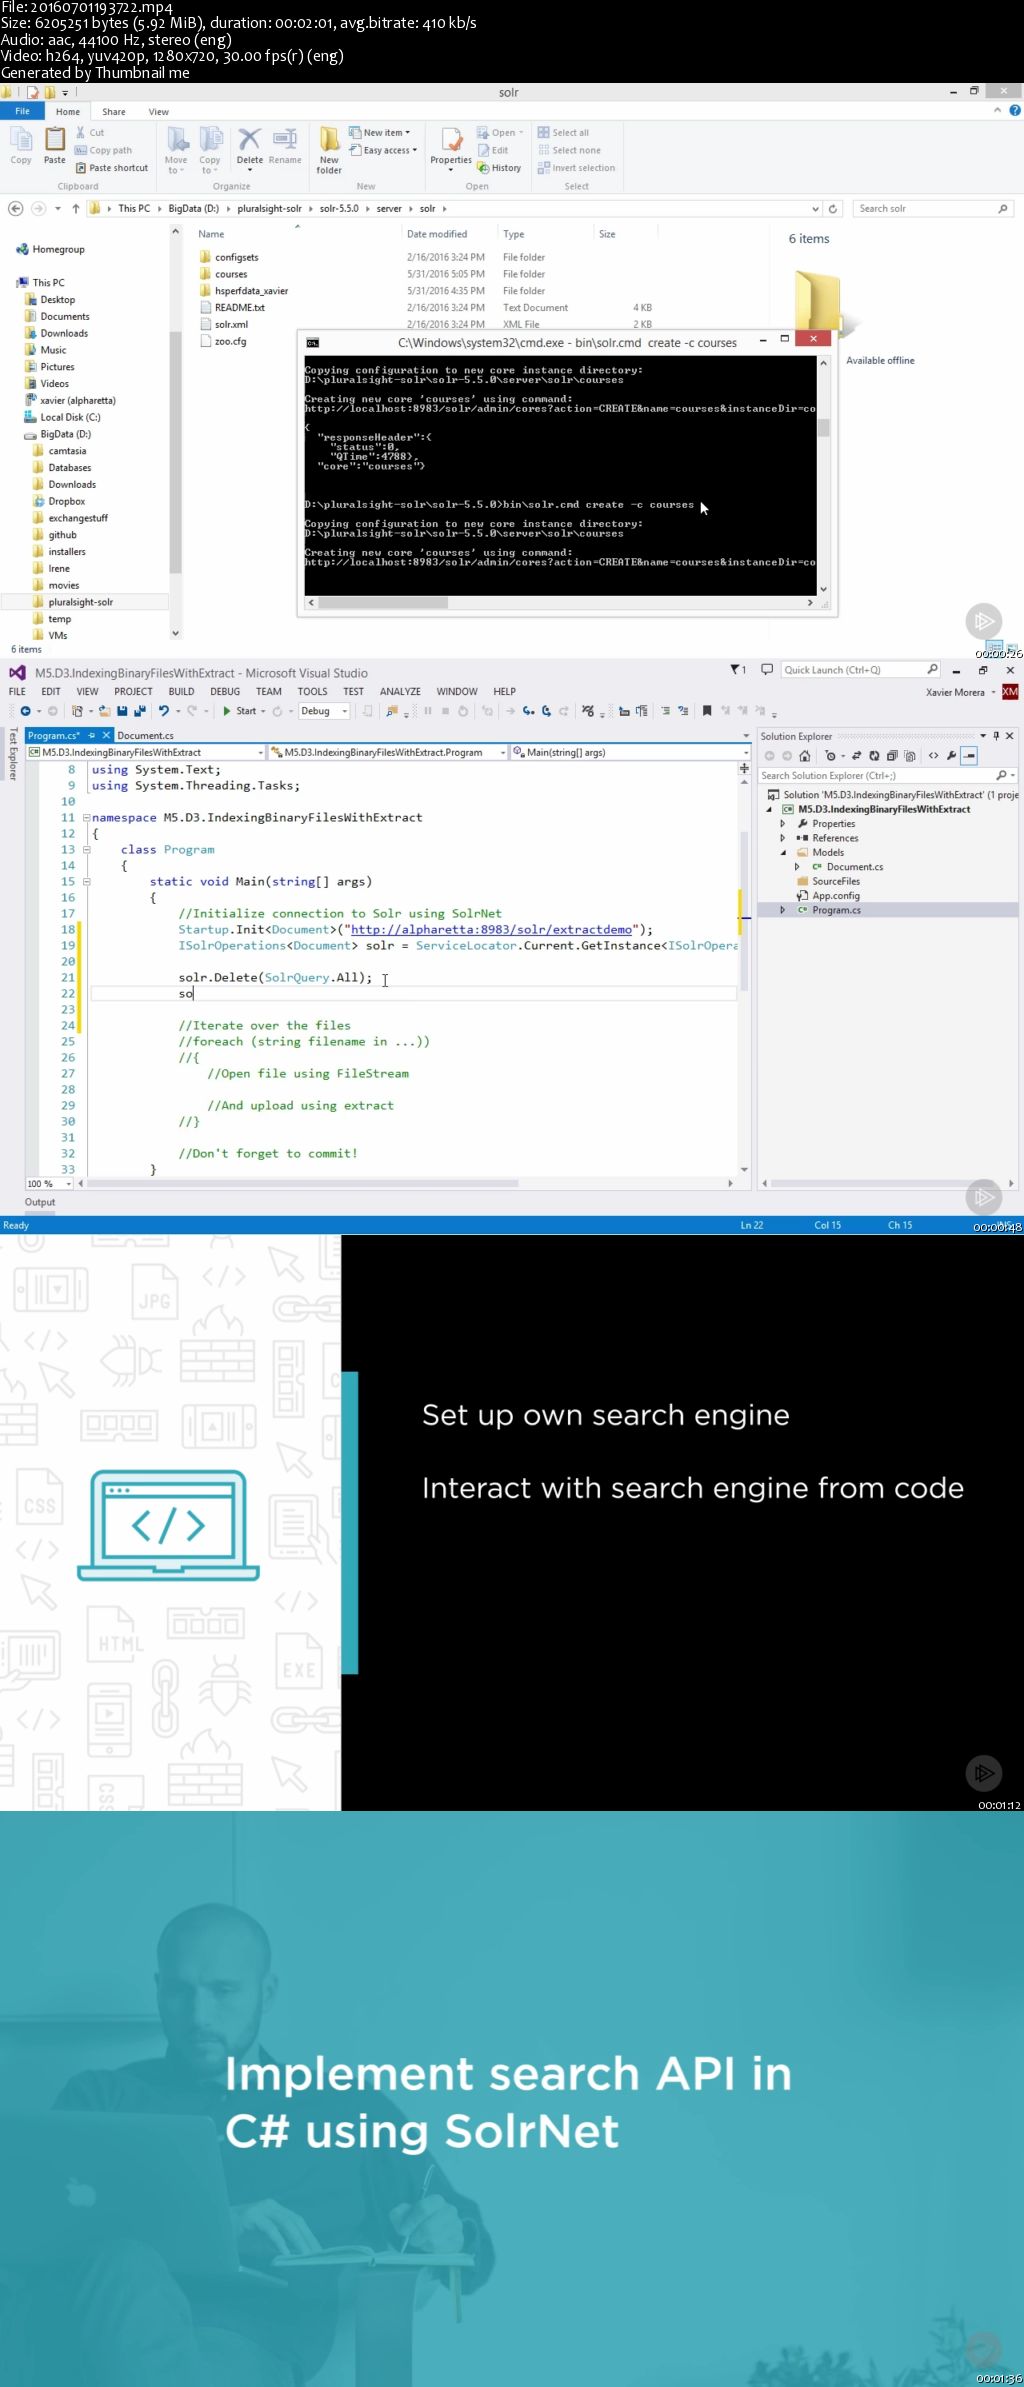Toggle pin on Program.cs tab

click(93, 735)
